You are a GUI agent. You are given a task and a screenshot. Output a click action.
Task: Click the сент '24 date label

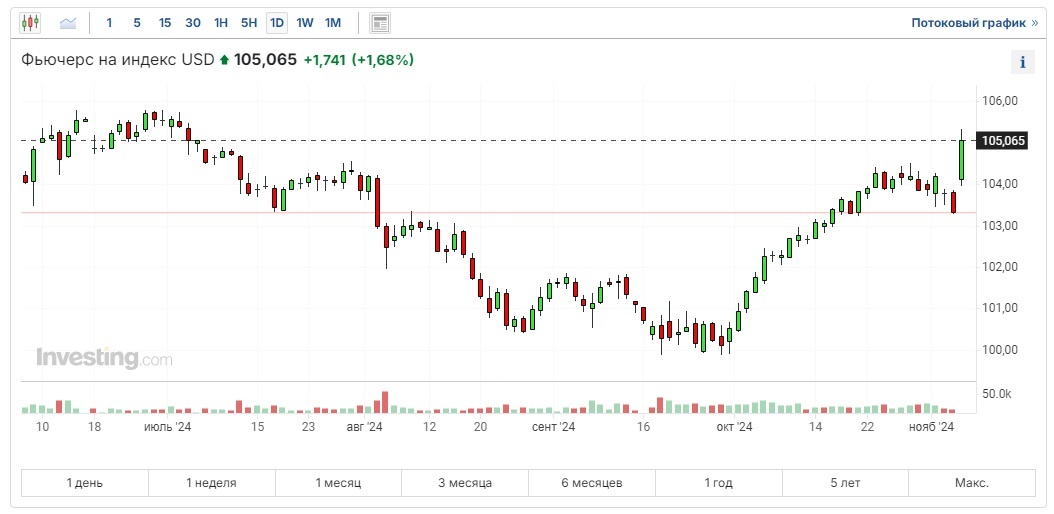pos(554,427)
